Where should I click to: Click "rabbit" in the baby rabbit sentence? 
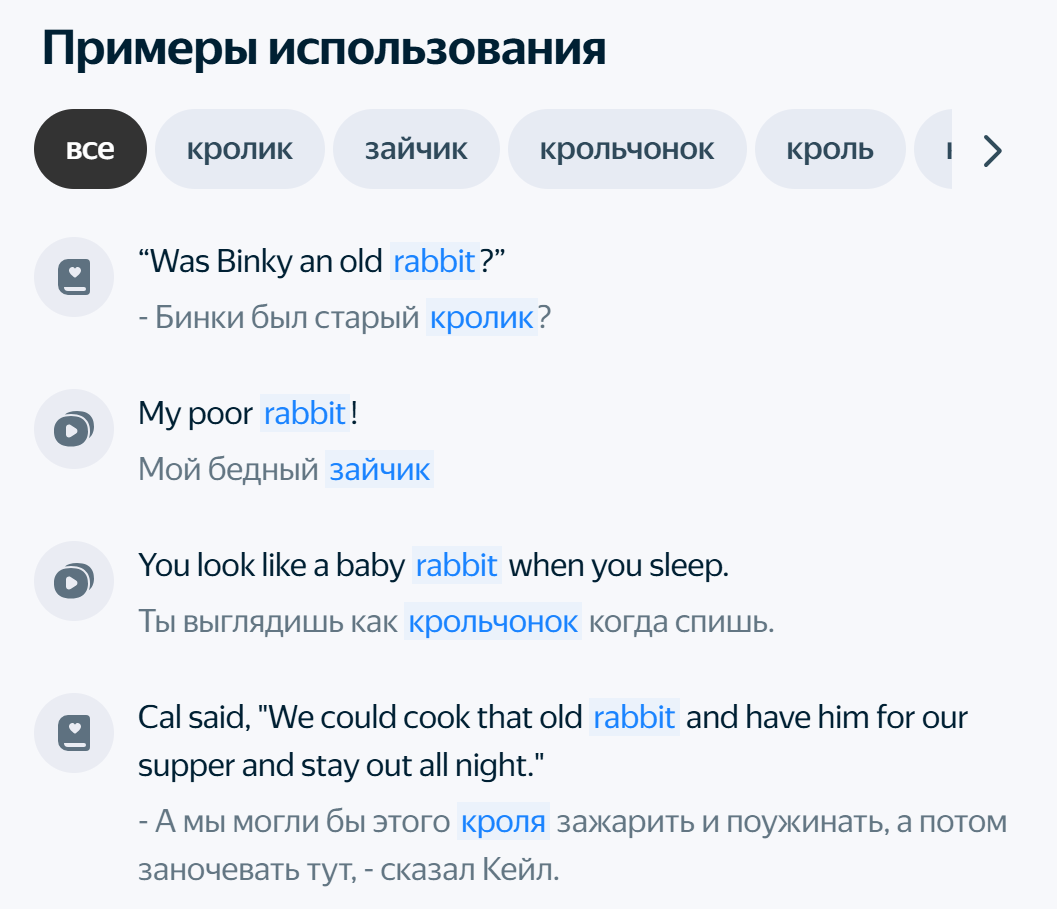click(x=456, y=565)
